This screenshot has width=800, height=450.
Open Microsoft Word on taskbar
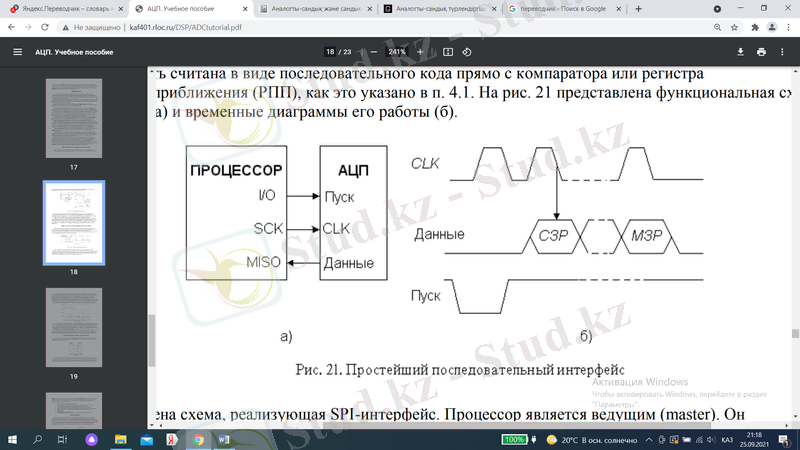[x=224, y=439]
